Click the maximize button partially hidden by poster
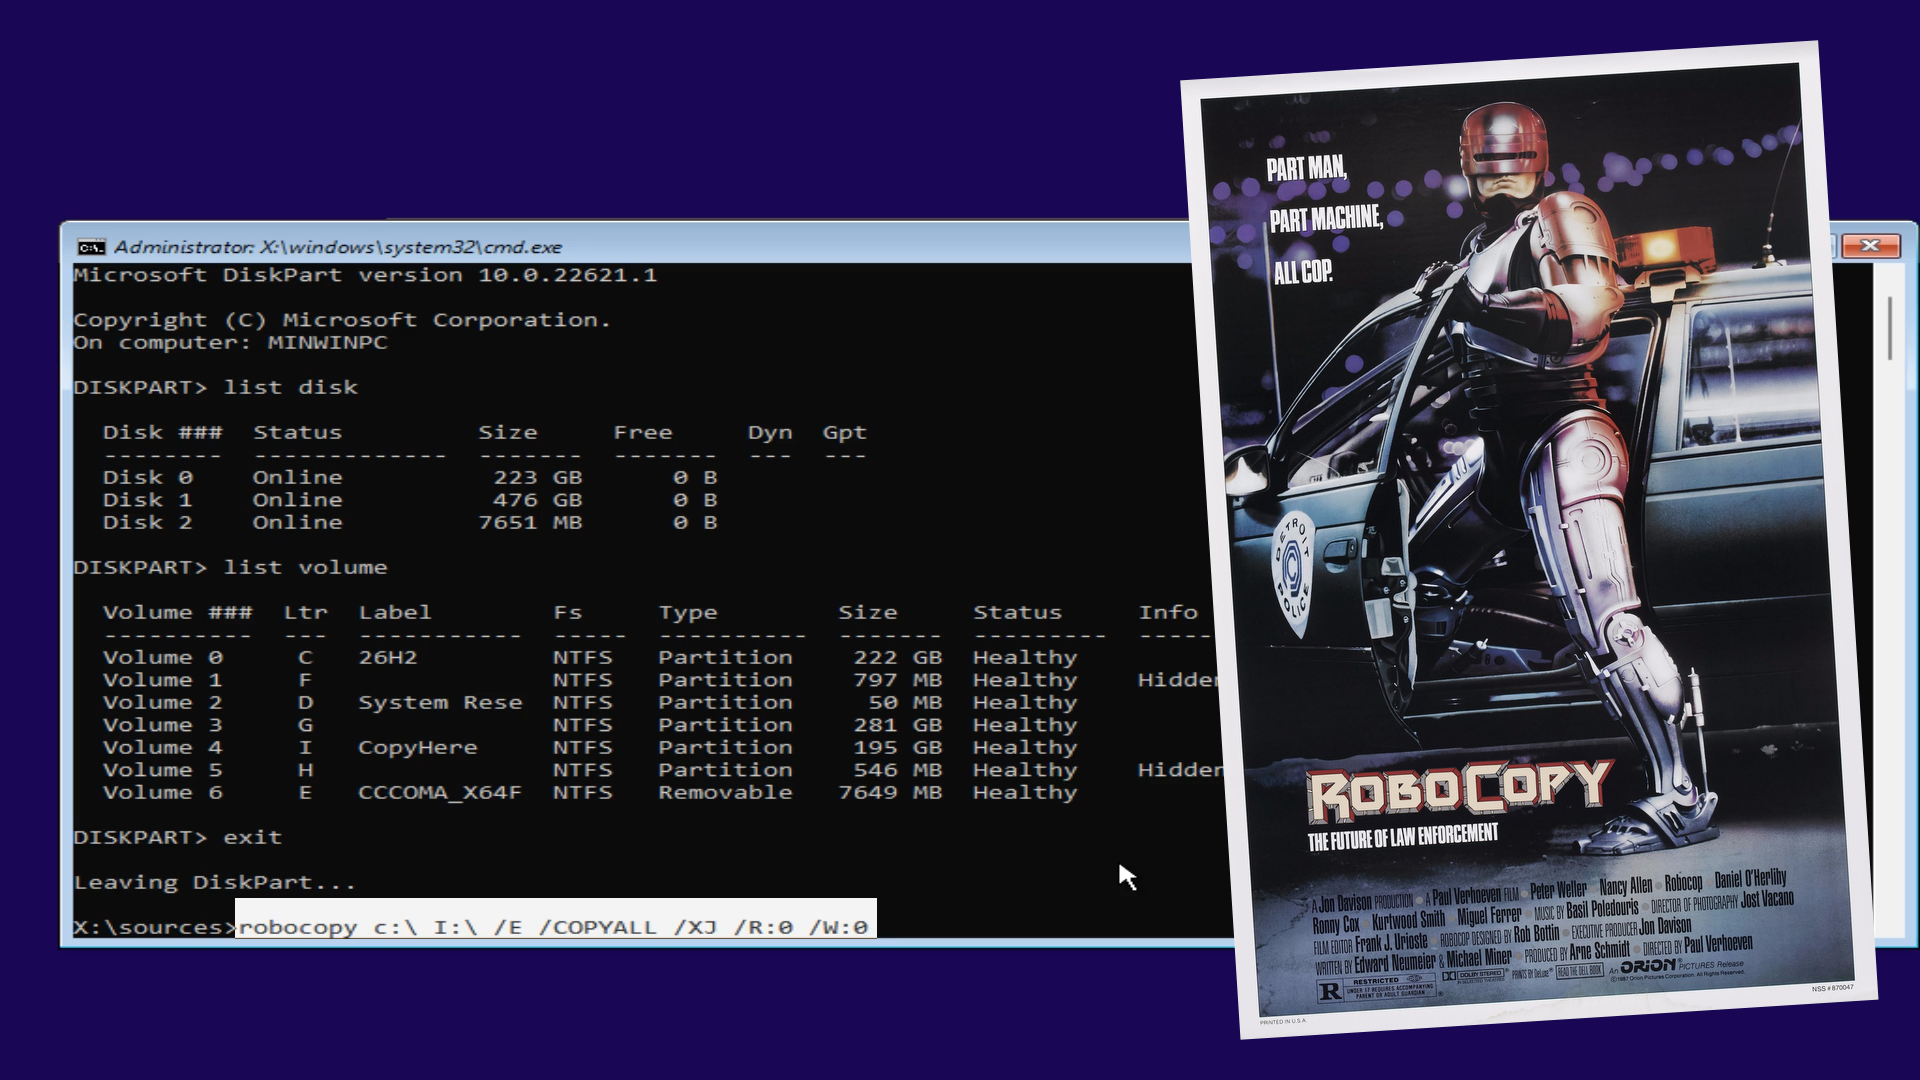Image resolution: width=1920 pixels, height=1080 pixels. [x=1833, y=246]
